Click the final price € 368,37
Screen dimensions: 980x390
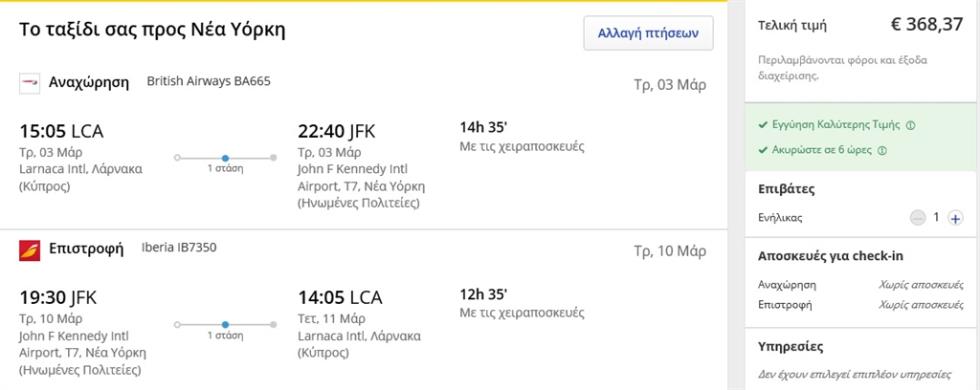point(927,25)
